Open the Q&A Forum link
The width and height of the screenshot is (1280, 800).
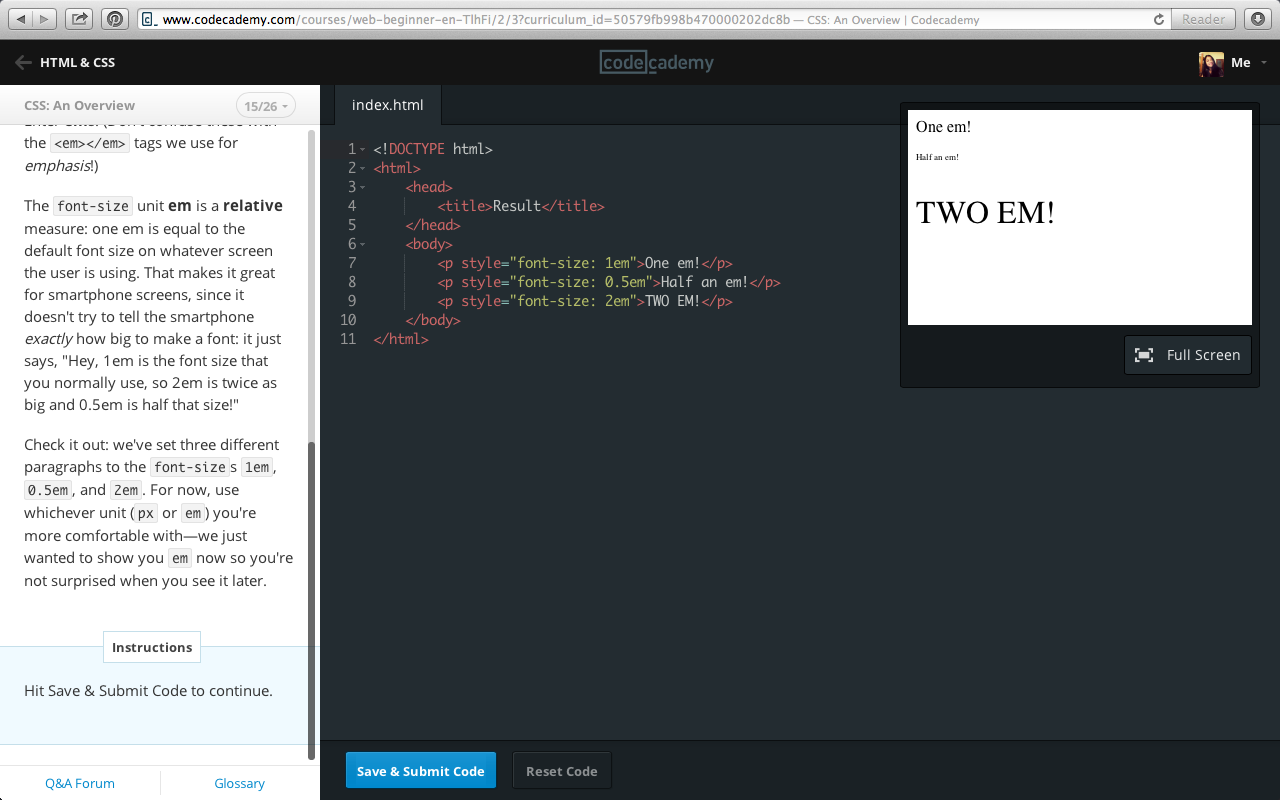point(79,783)
